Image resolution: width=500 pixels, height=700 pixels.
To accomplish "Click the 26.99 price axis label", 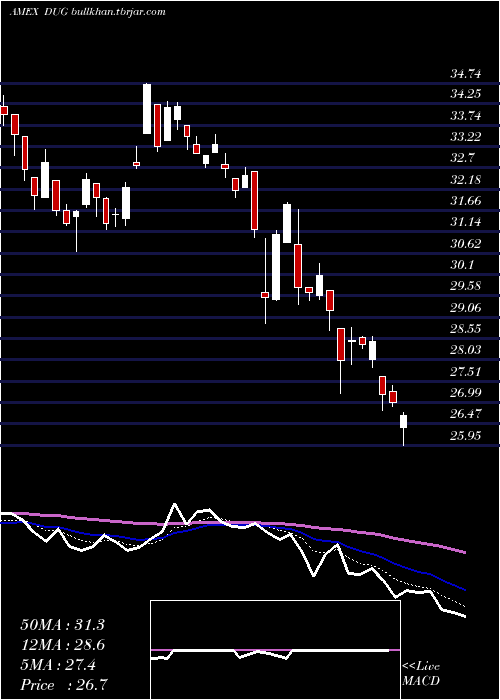I will pyautogui.click(x=465, y=393).
